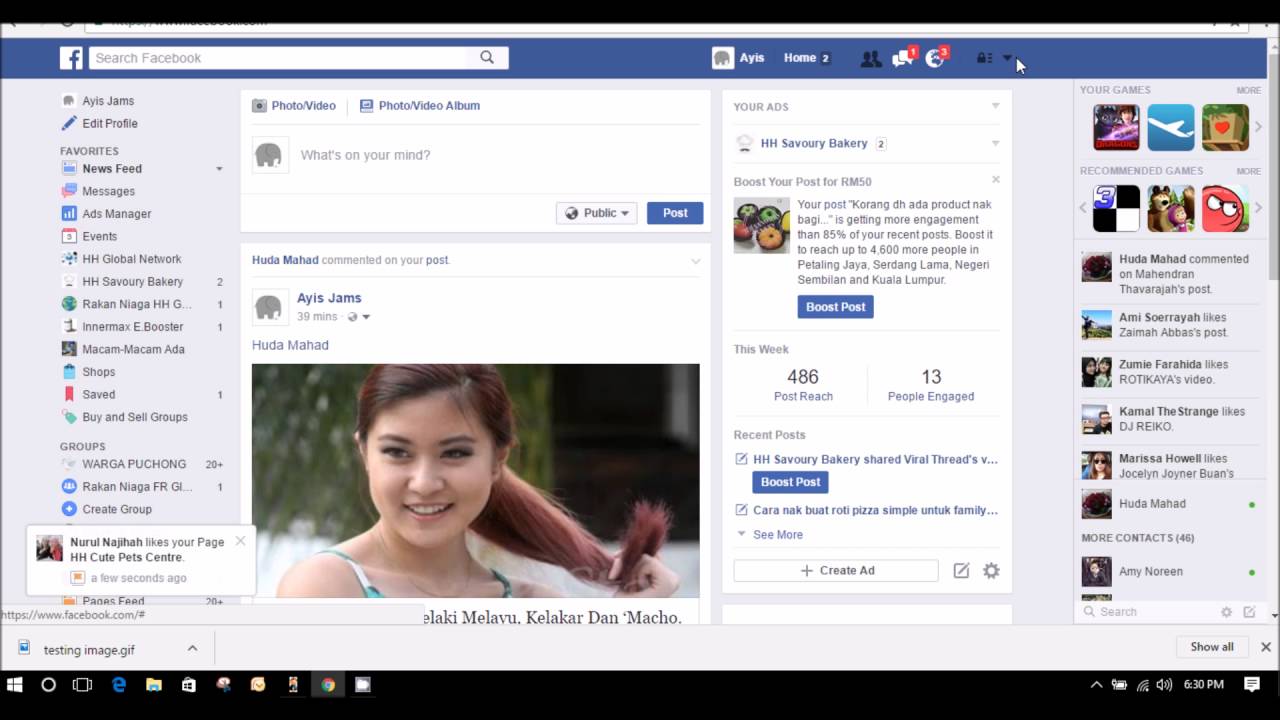
Task: Click the airplane game icon
Action: coord(1171,128)
